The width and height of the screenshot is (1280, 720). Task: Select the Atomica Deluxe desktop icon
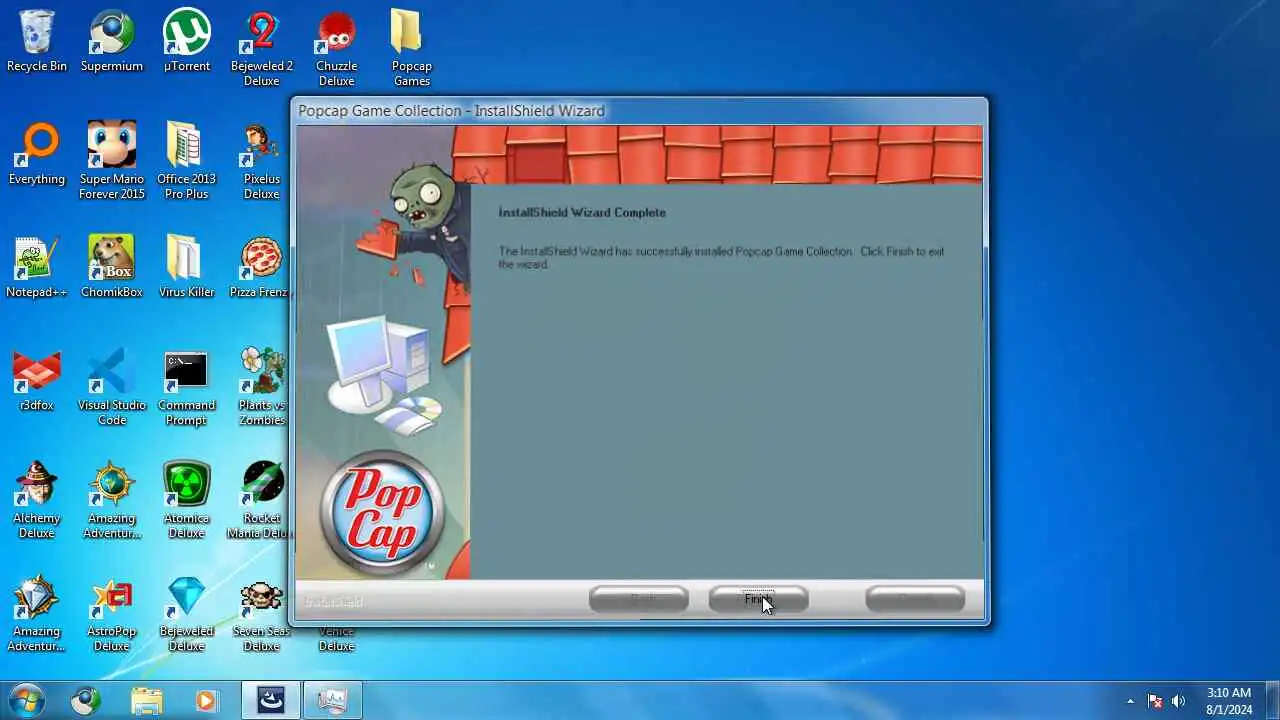click(187, 501)
